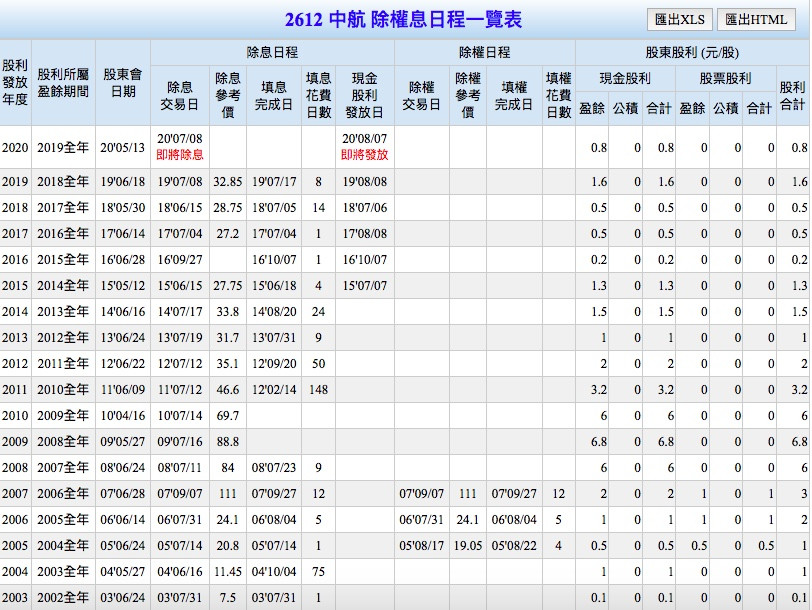Click the 除權交易日 column header
This screenshot has height=610, width=812.
[x=421, y=95]
